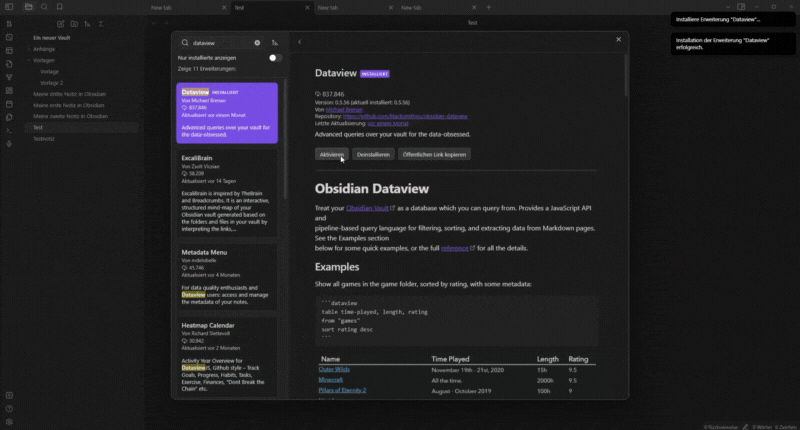Toggle the left sidebar icon
This screenshot has width=800, height=430.
point(9,7)
